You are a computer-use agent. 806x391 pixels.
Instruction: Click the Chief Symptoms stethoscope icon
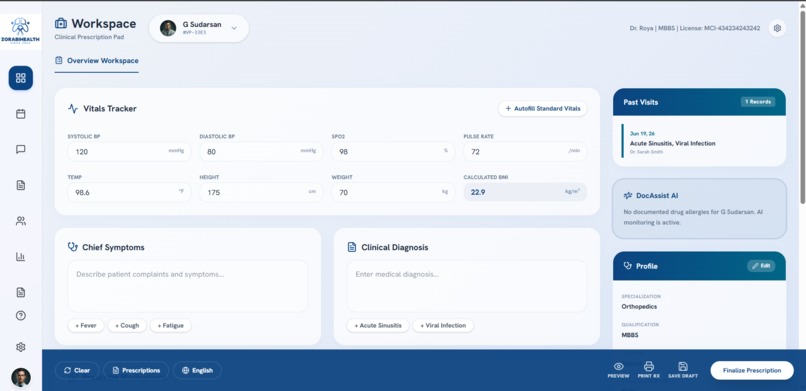(x=72, y=247)
